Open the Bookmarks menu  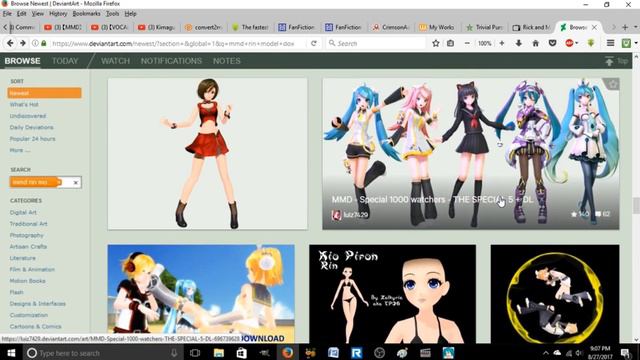pos(86,13)
